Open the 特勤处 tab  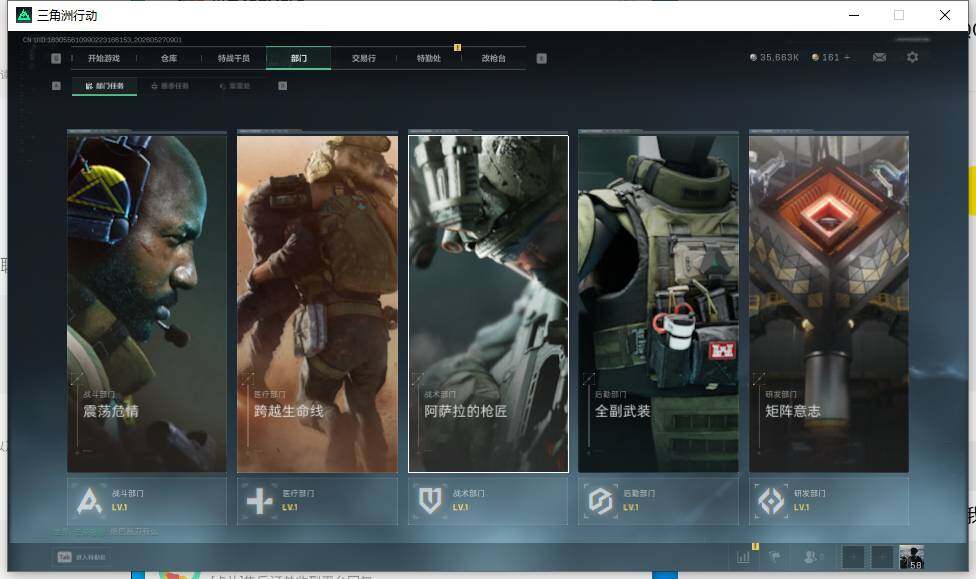pos(428,58)
